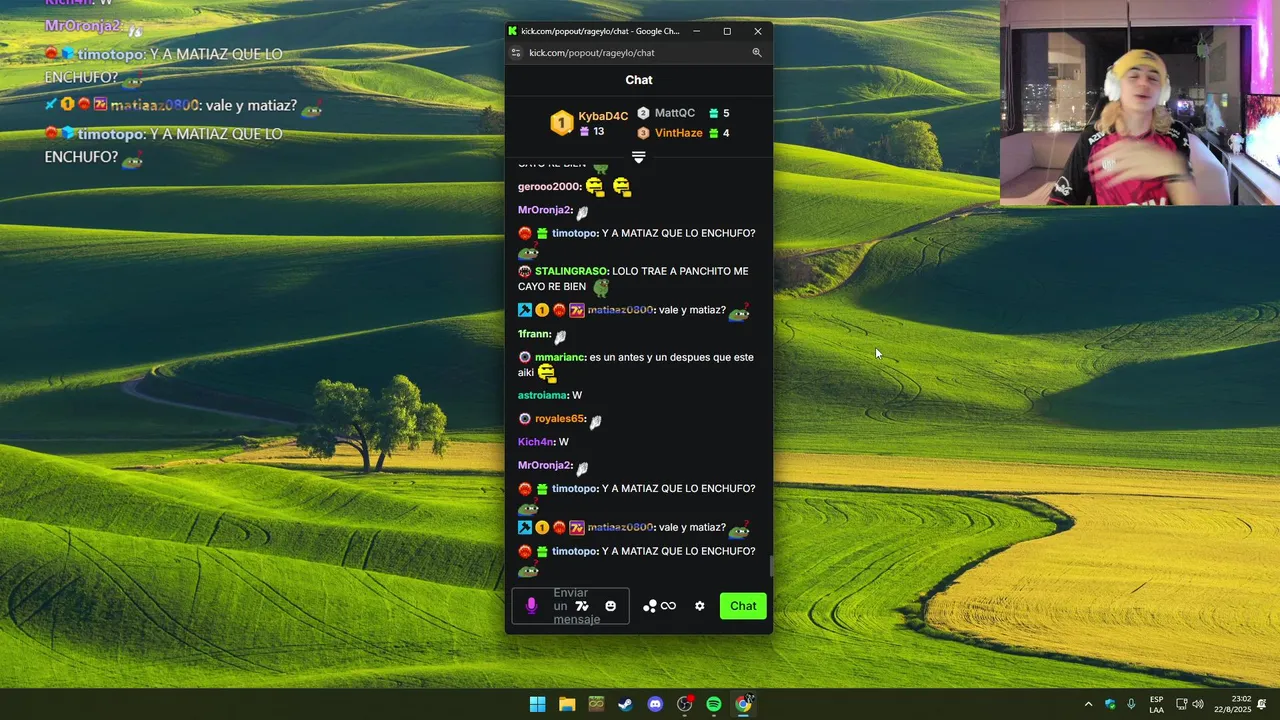Open OBS Studio from the taskbar

pos(685,704)
